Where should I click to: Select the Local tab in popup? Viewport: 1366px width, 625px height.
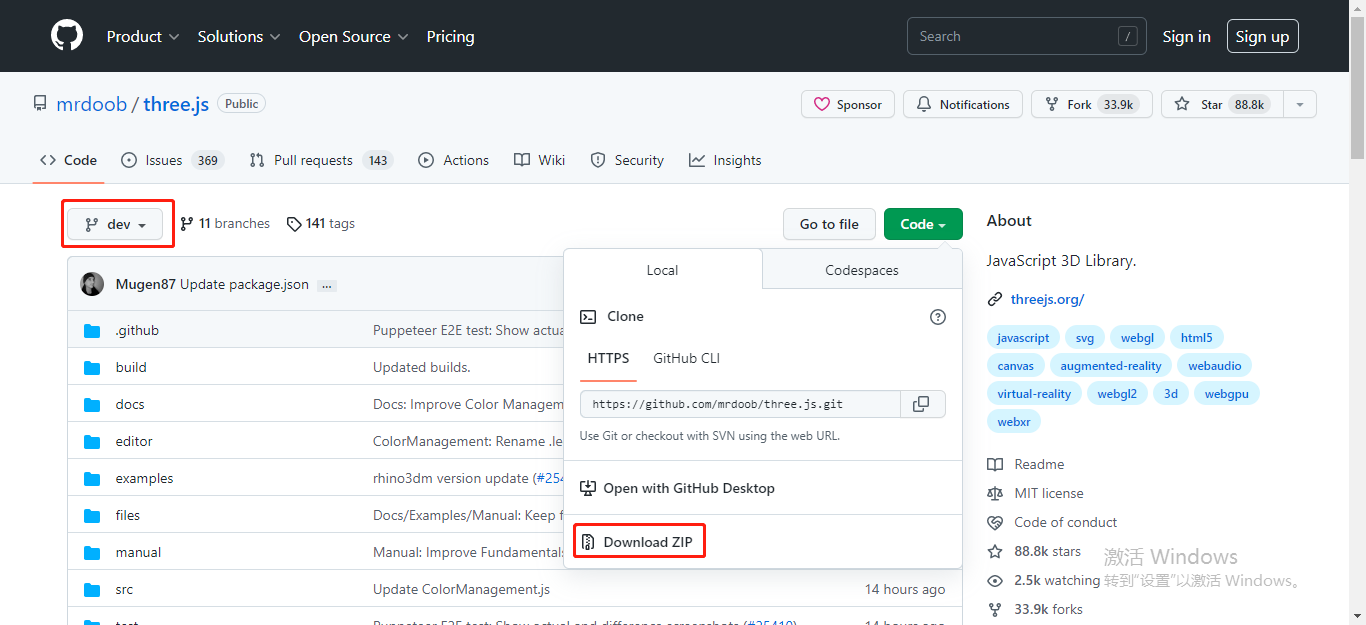tap(662, 270)
